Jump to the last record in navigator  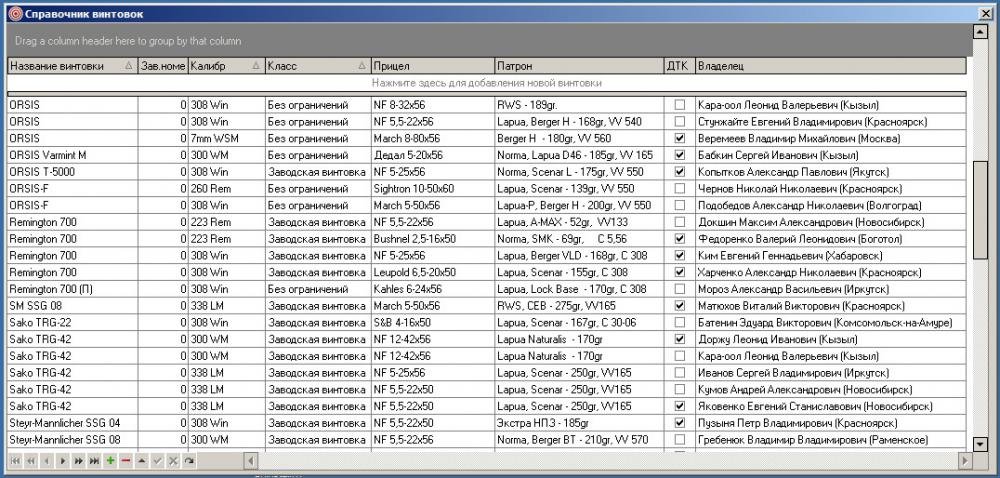pyautogui.click(x=94, y=460)
